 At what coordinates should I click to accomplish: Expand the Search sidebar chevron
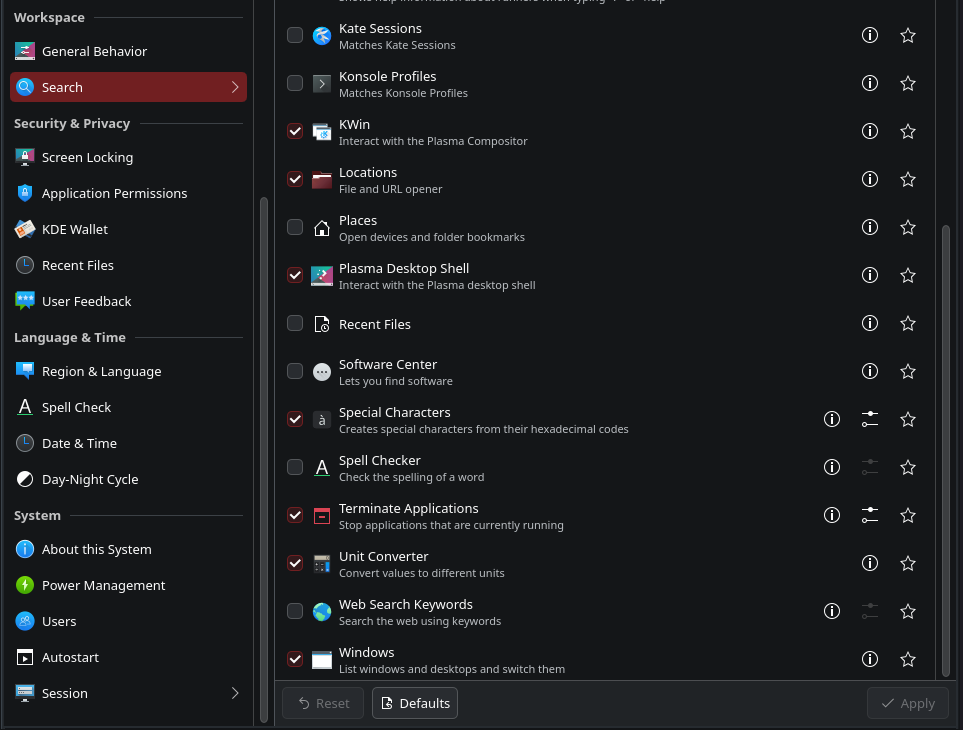(x=235, y=87)
